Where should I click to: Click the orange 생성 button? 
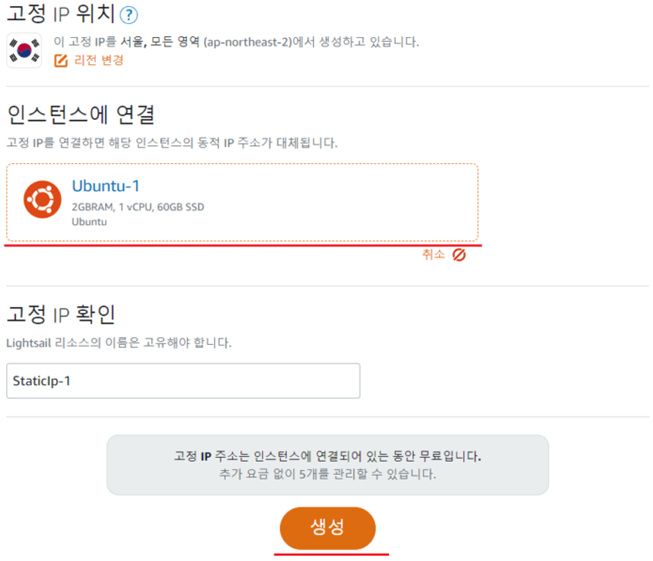(328, 528)
